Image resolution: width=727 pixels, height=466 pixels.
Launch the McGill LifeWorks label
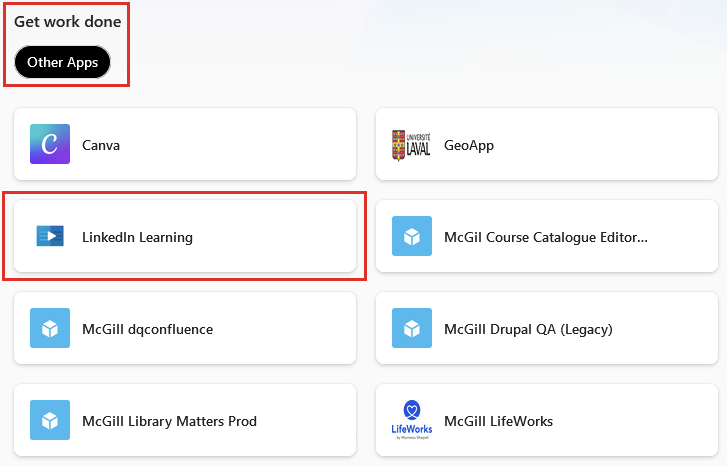[x=498, y=421]
